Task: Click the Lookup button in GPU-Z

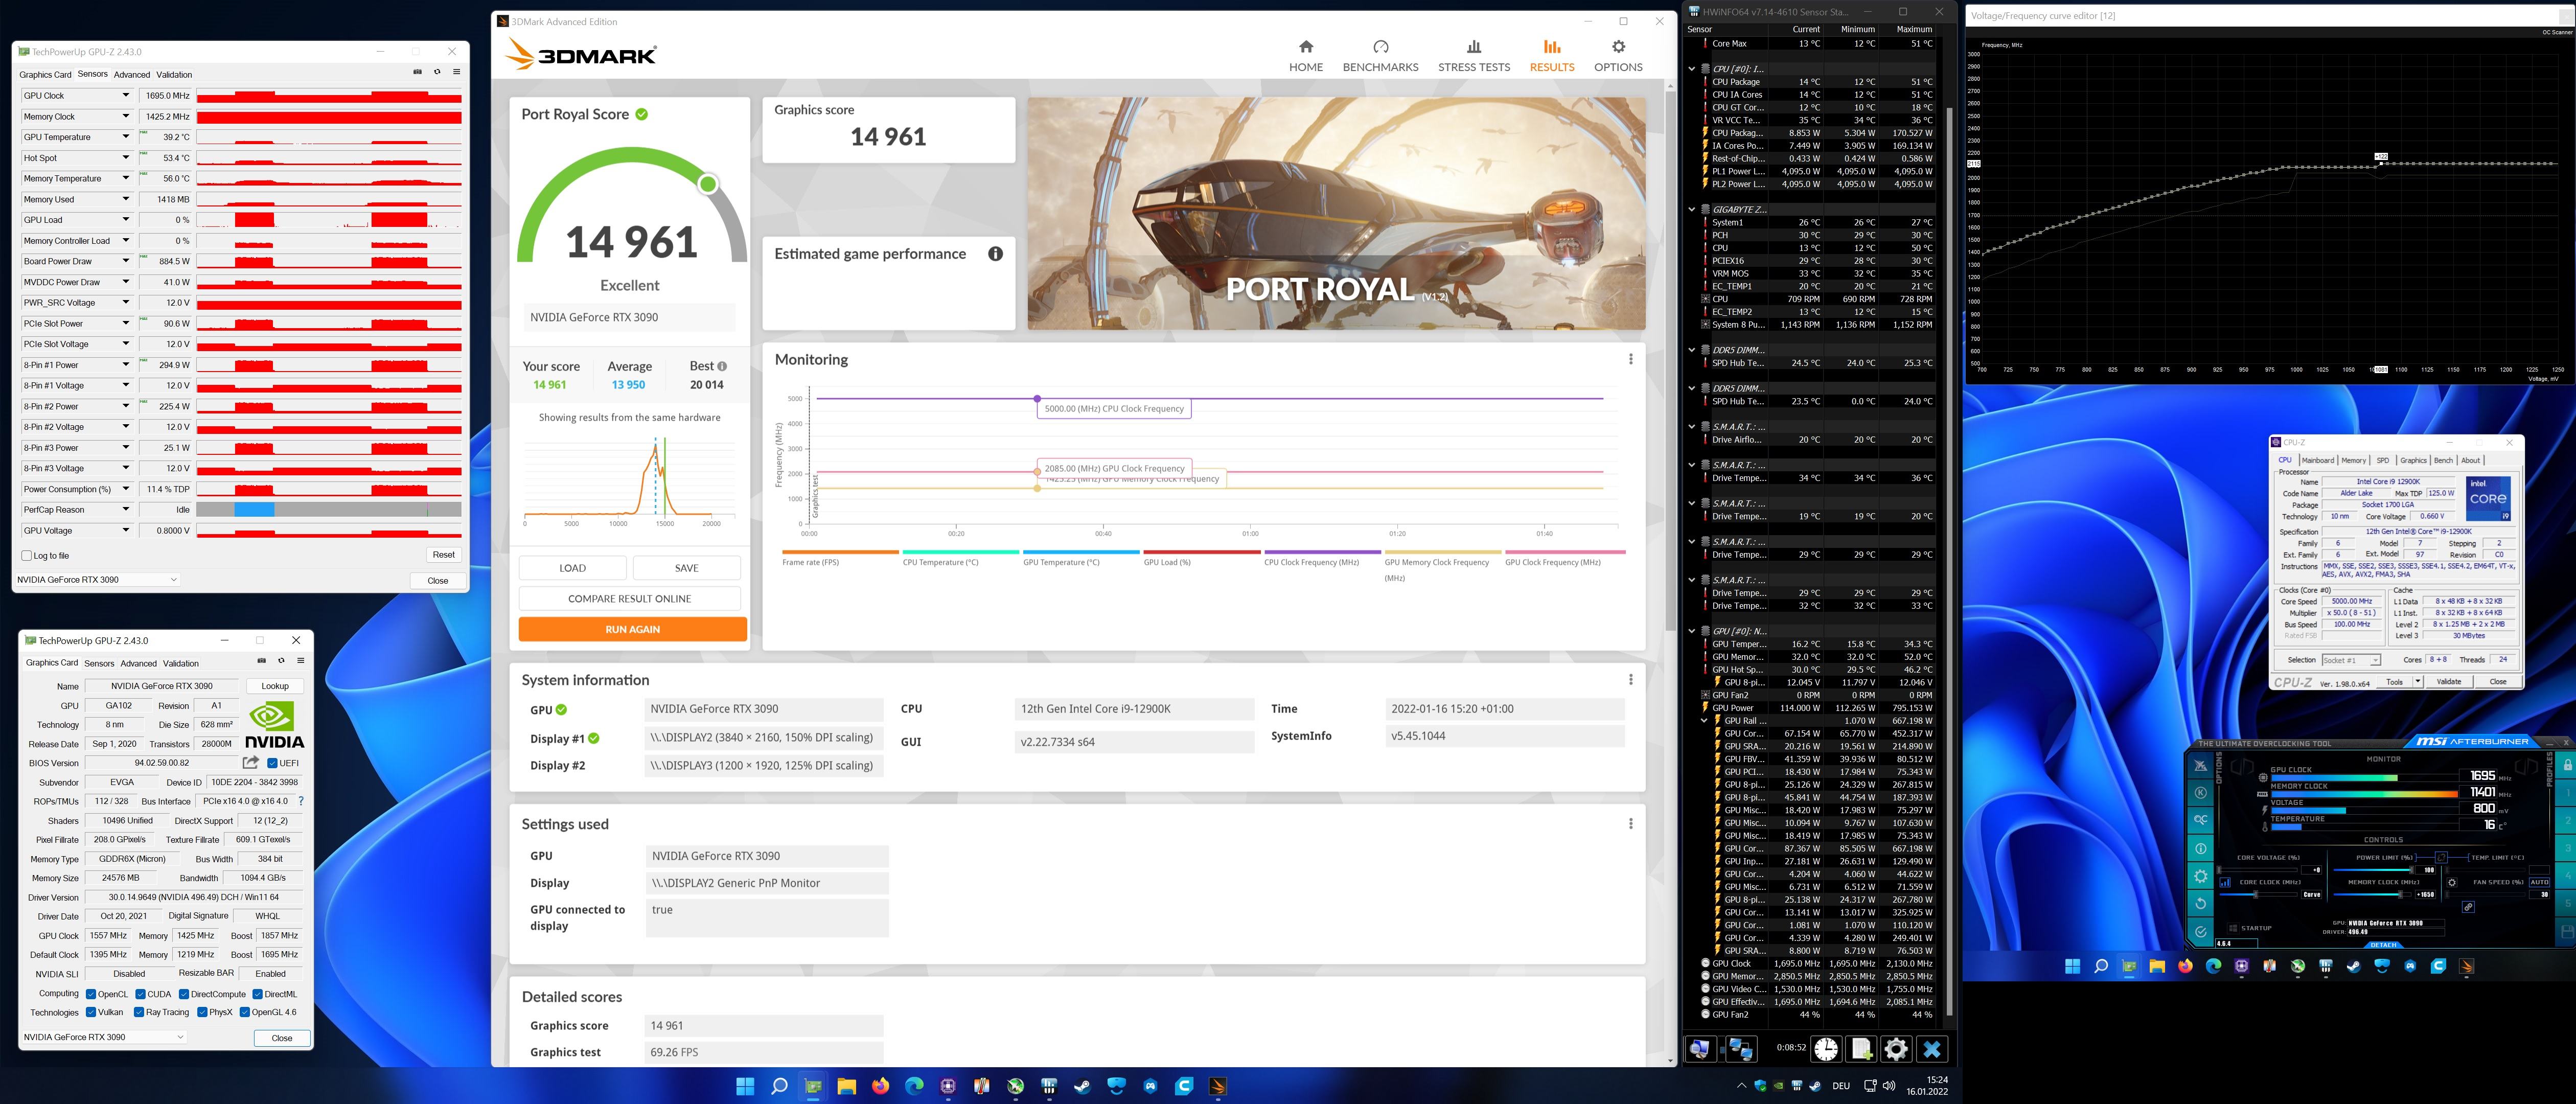Action: [x=275, y=686]
